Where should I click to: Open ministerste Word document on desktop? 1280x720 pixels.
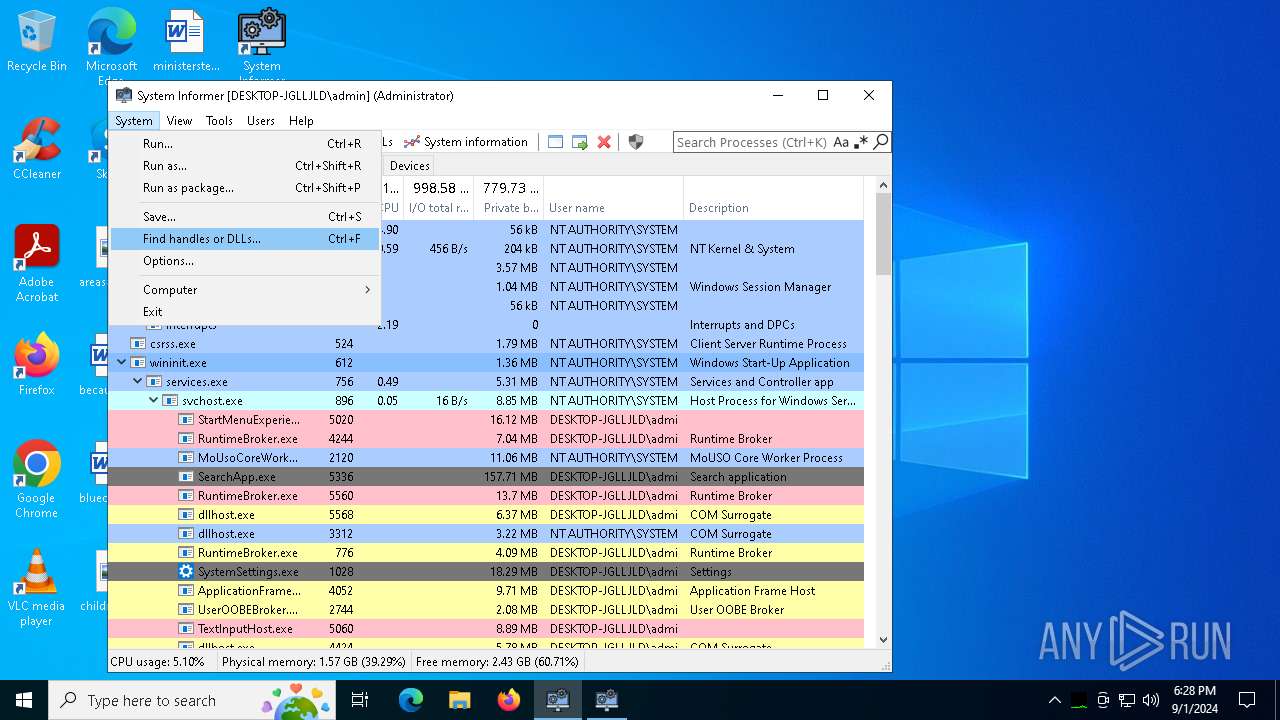pyautogui.click(x=186, y=41)
